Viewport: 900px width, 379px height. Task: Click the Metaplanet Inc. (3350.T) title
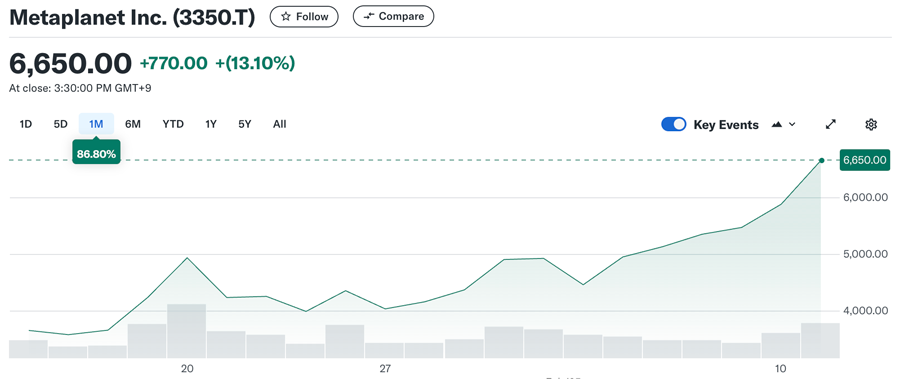132,17
